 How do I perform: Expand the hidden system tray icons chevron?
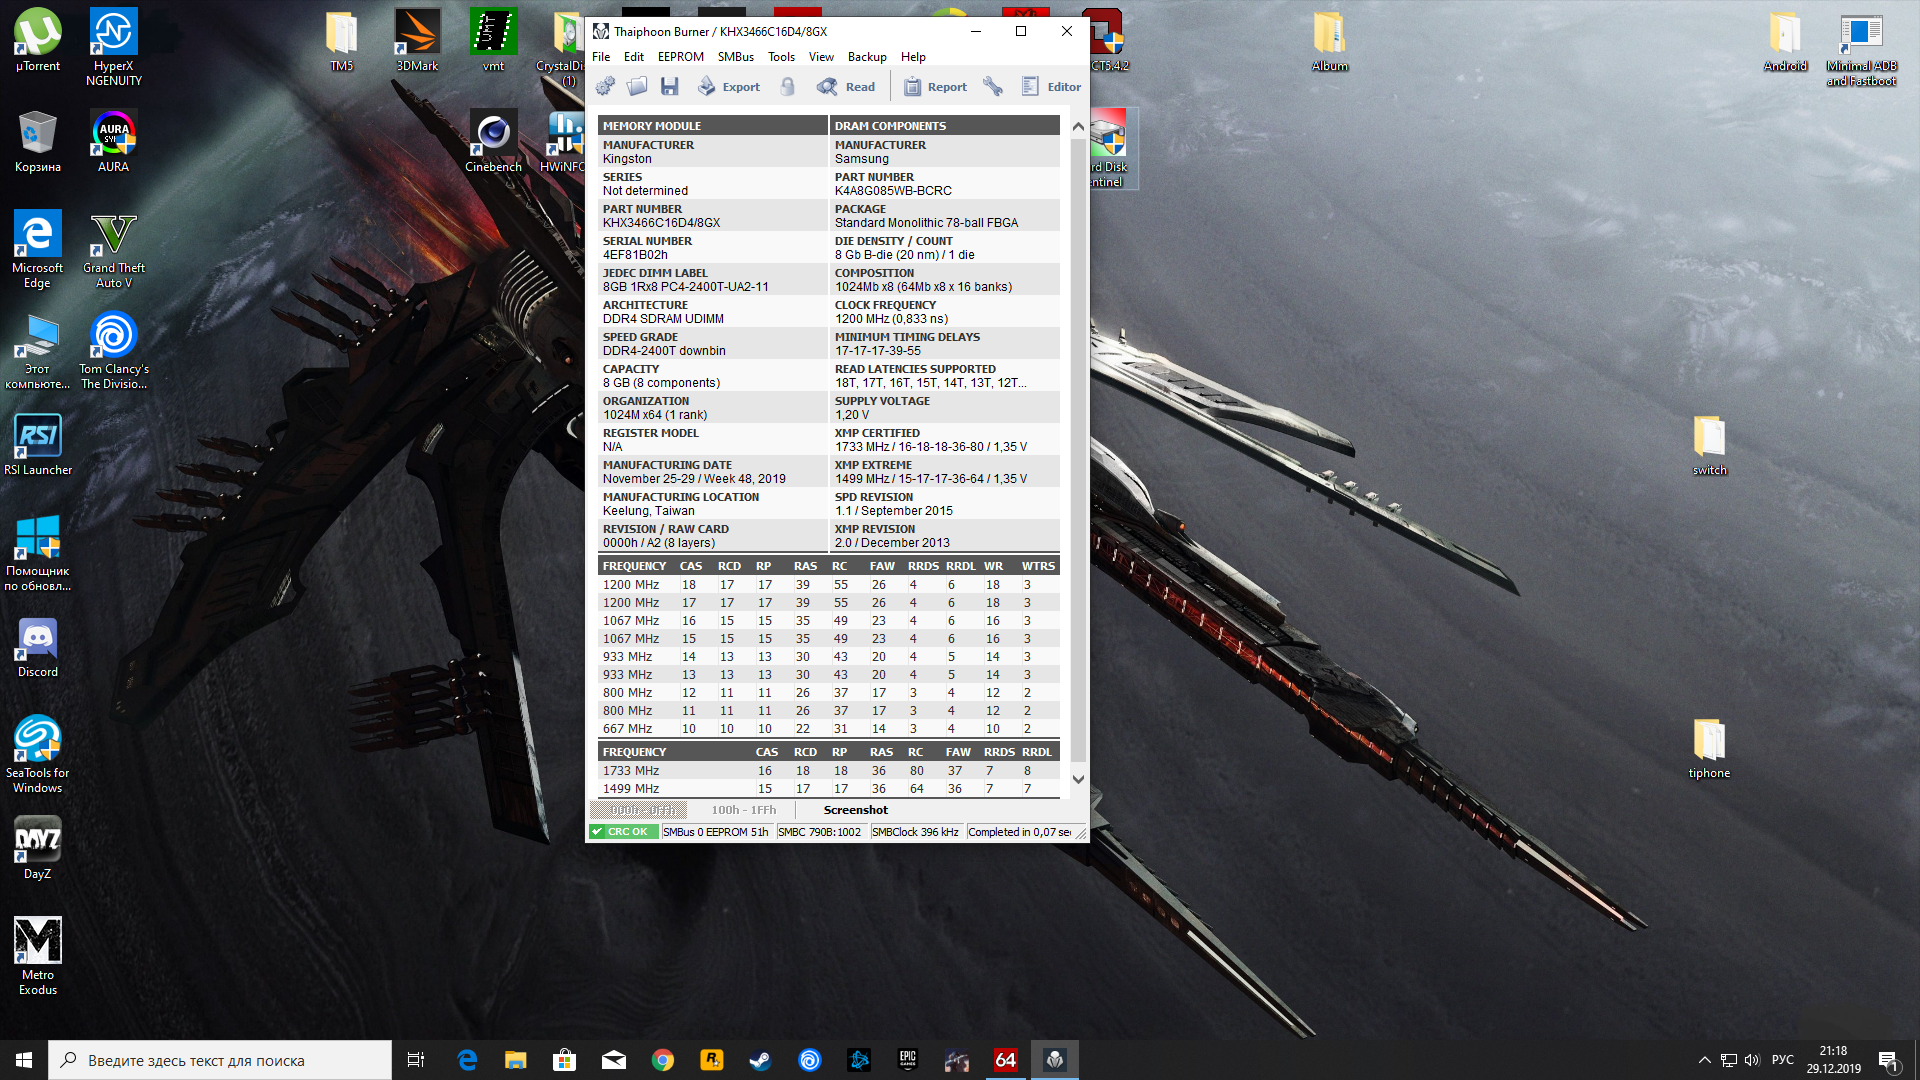pos(1704,1060)
